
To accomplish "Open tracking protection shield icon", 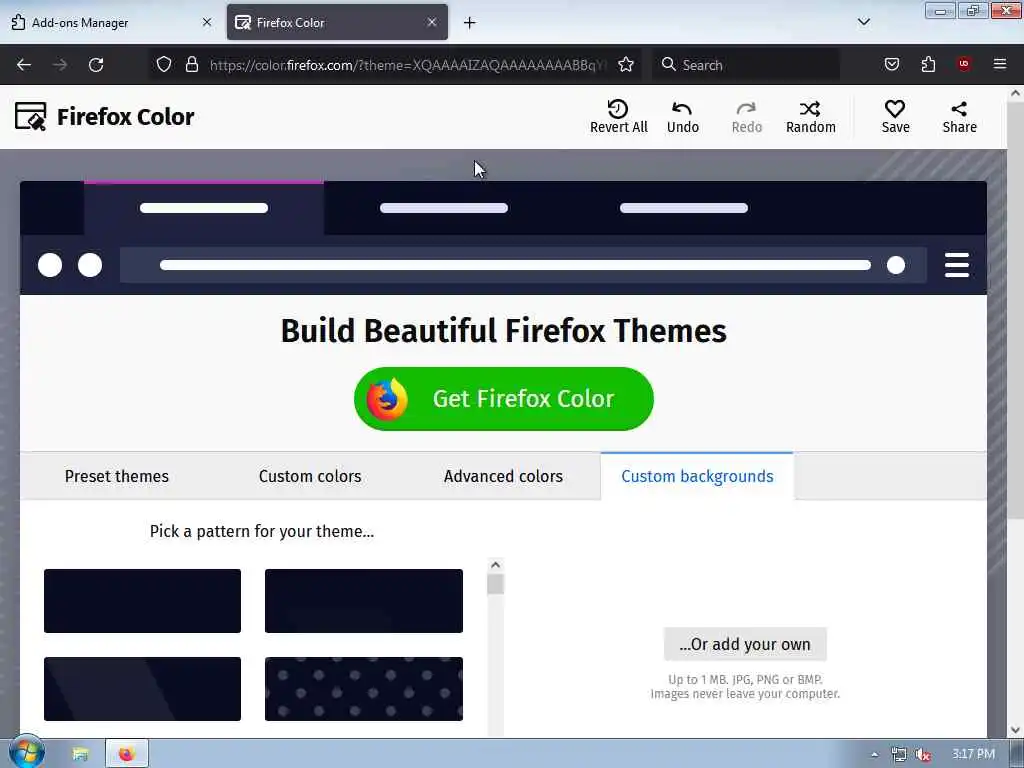I will [164, 64].
